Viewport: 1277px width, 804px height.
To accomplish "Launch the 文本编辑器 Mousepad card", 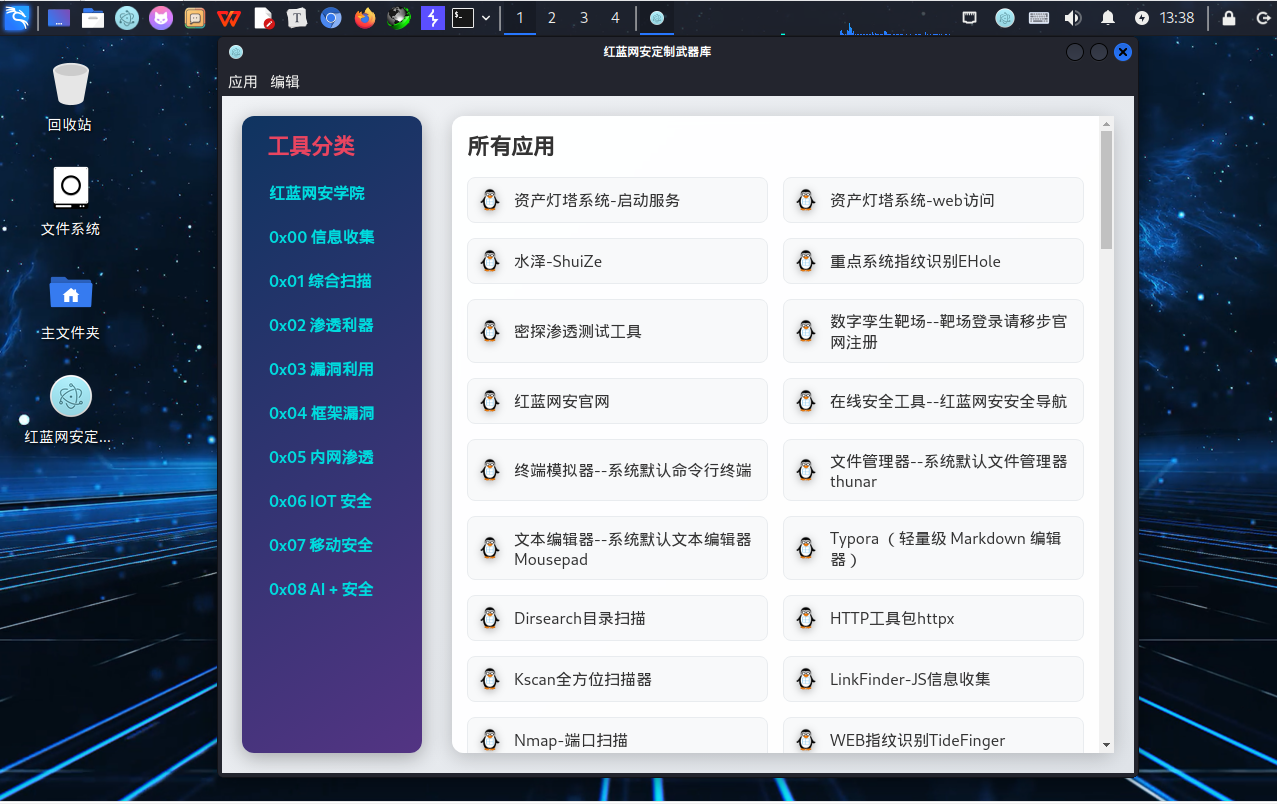I will point(617,548).
